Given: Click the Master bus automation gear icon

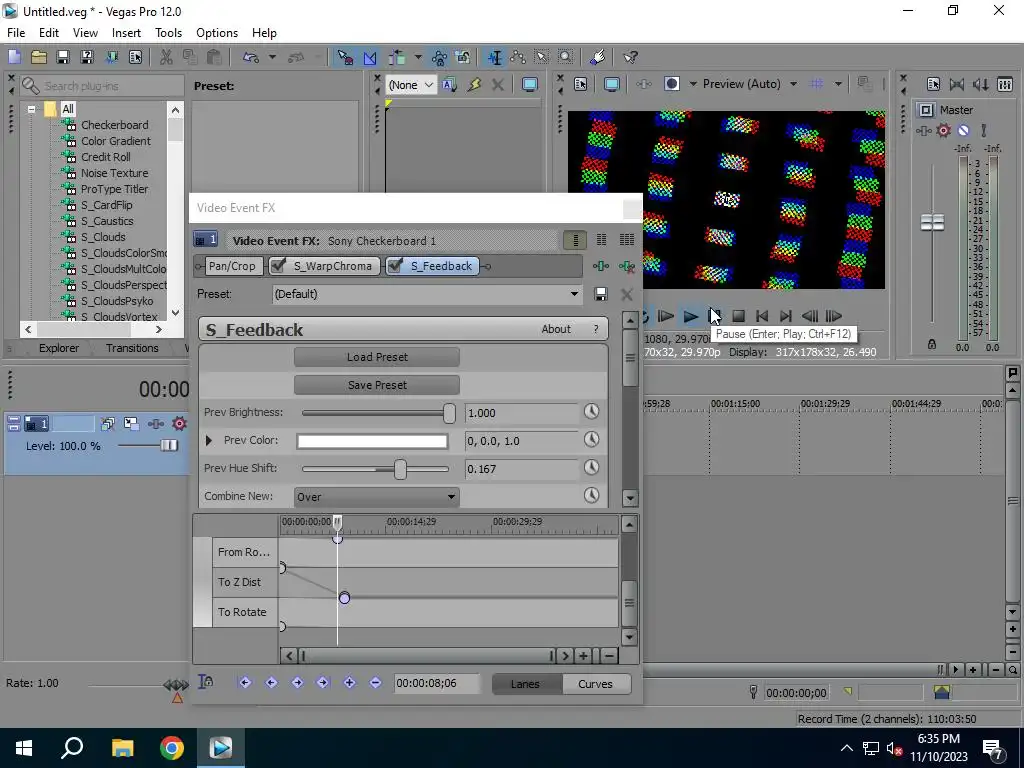Looking at the screenshot, I should tap(943, 131).
